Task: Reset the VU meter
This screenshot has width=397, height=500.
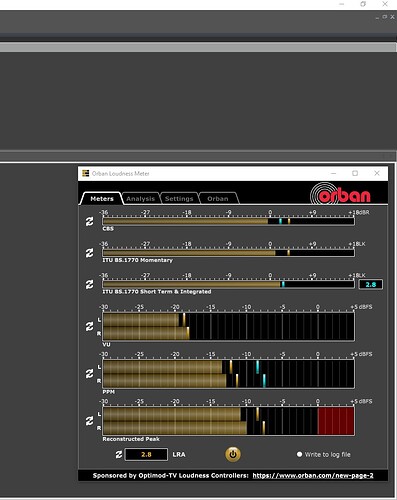Action: click(89, 326)
